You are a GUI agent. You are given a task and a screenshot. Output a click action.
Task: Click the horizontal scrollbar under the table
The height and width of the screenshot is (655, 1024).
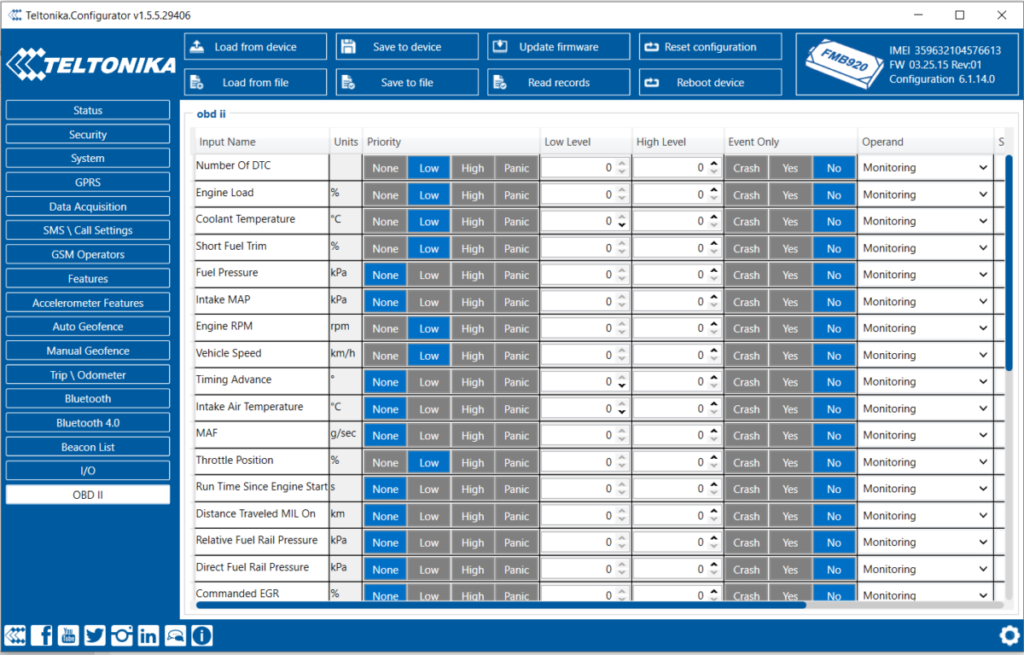(500, 604)
